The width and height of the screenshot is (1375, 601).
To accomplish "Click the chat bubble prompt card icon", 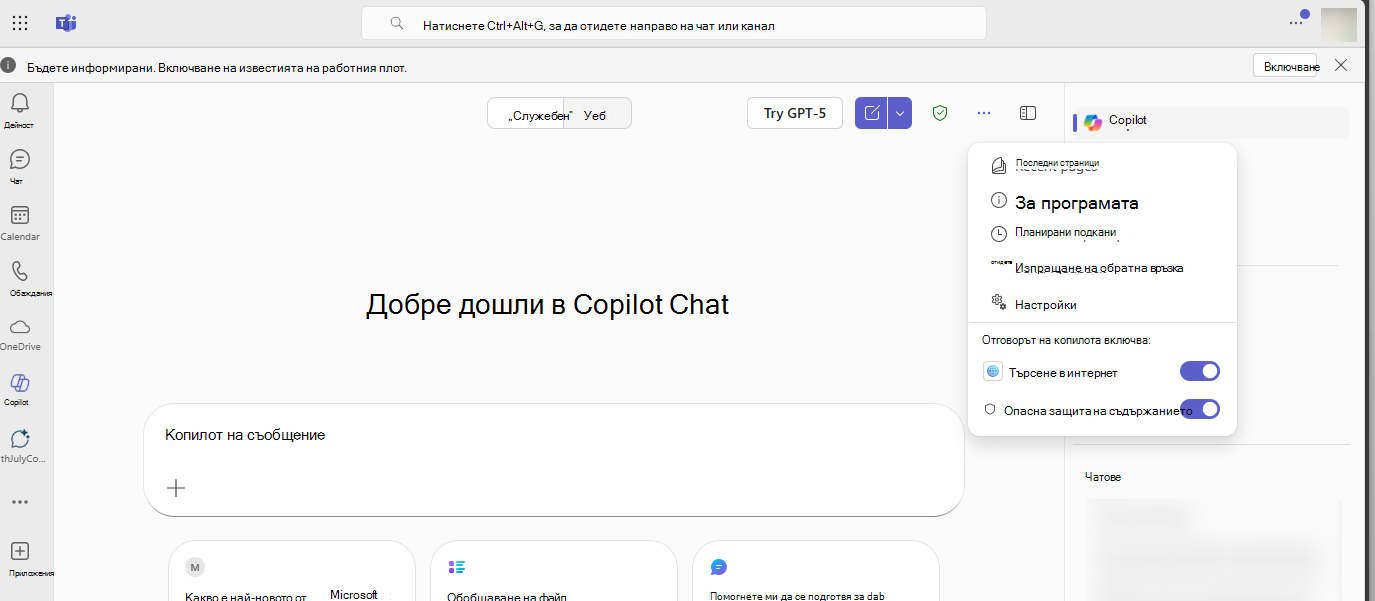I will click(719, 567).
